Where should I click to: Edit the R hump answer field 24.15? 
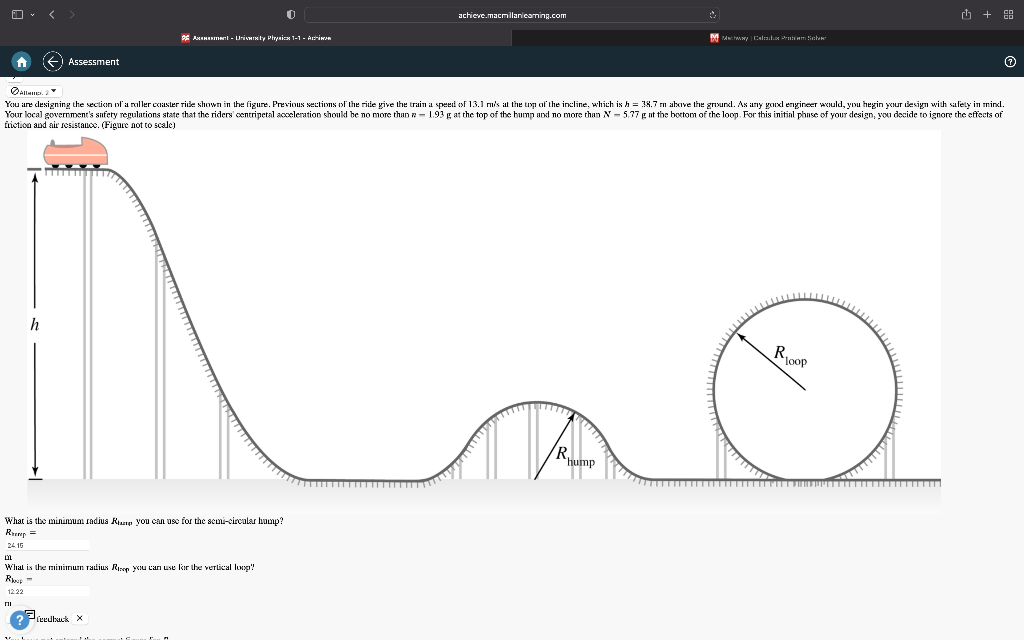tap(47, 545)
